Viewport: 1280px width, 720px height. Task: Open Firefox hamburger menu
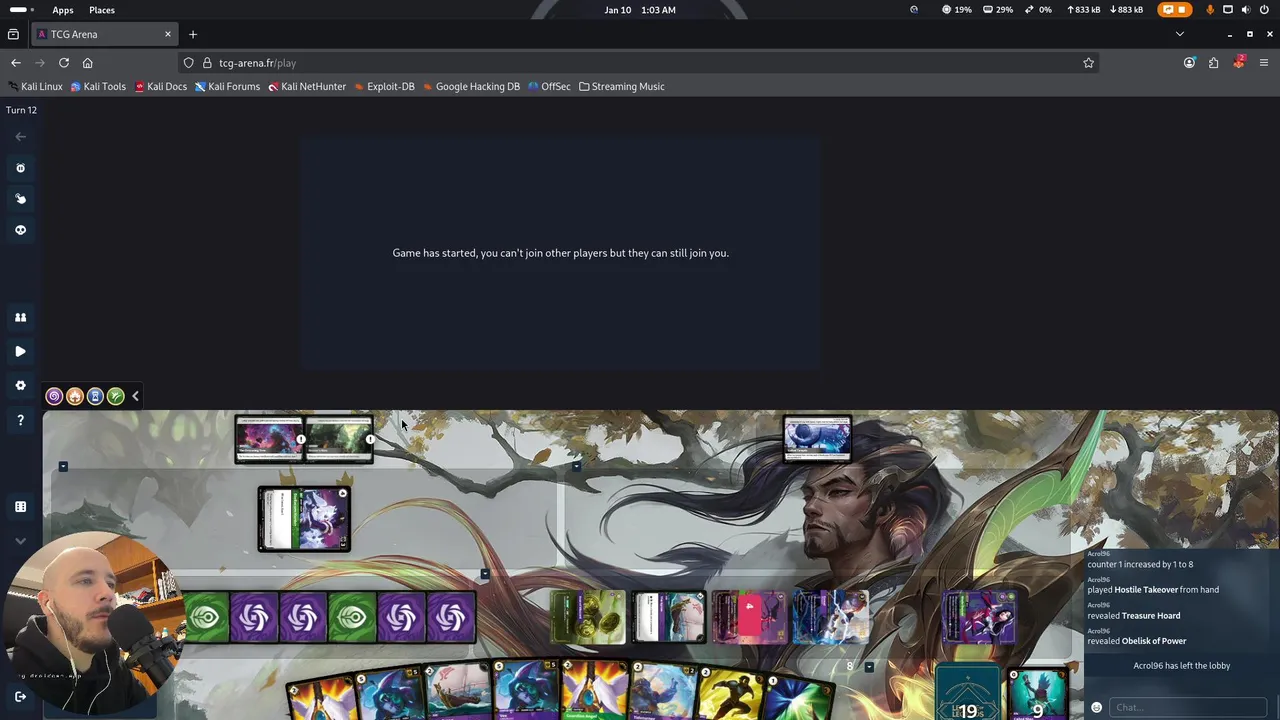1264,63
